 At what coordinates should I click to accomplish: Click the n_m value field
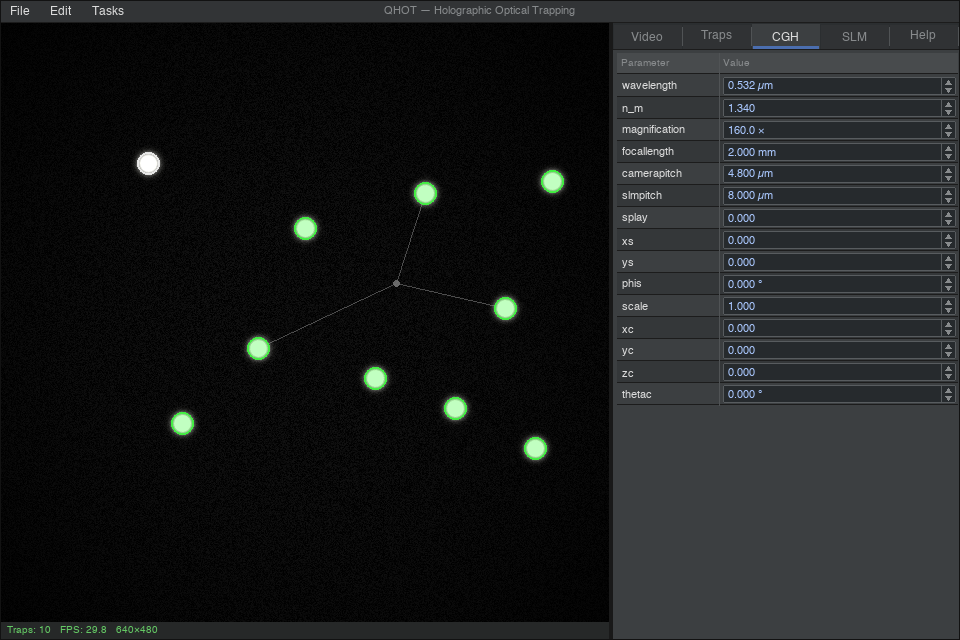tap(832, 108)
